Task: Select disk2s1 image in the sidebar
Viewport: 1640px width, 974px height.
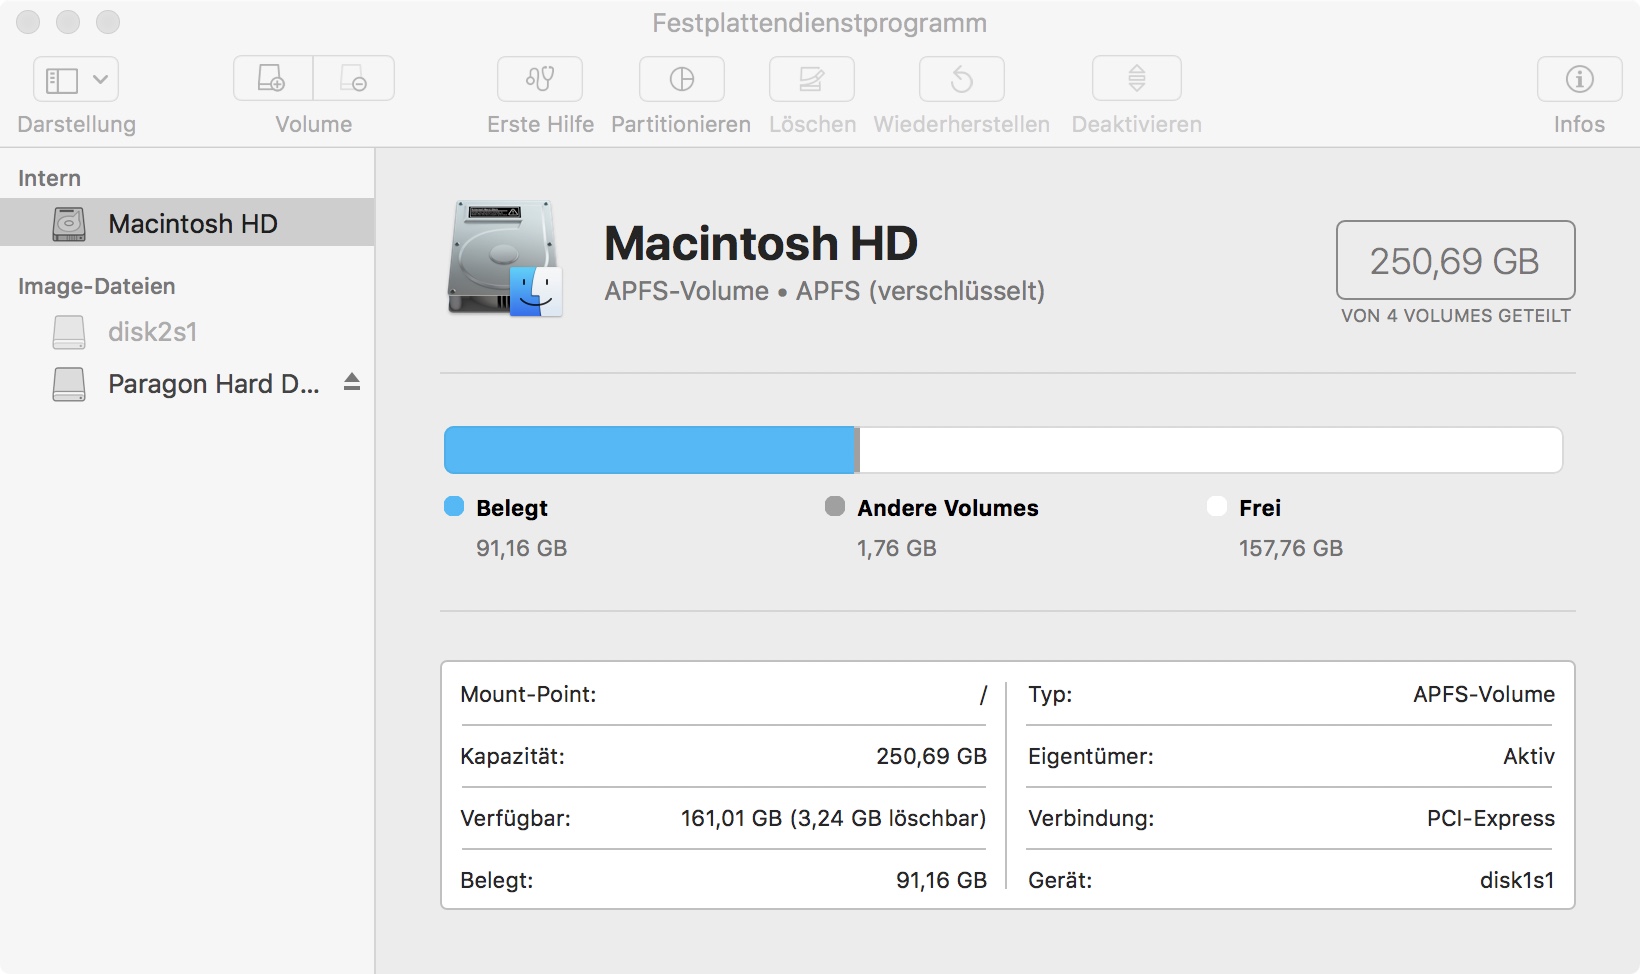Action: tap(152, 332)
